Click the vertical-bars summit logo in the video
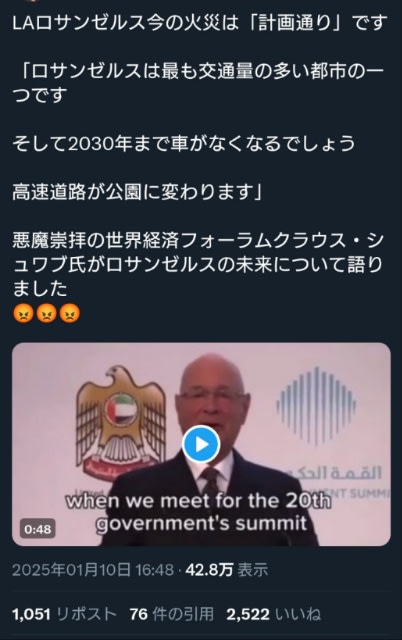 pos(316,405)
